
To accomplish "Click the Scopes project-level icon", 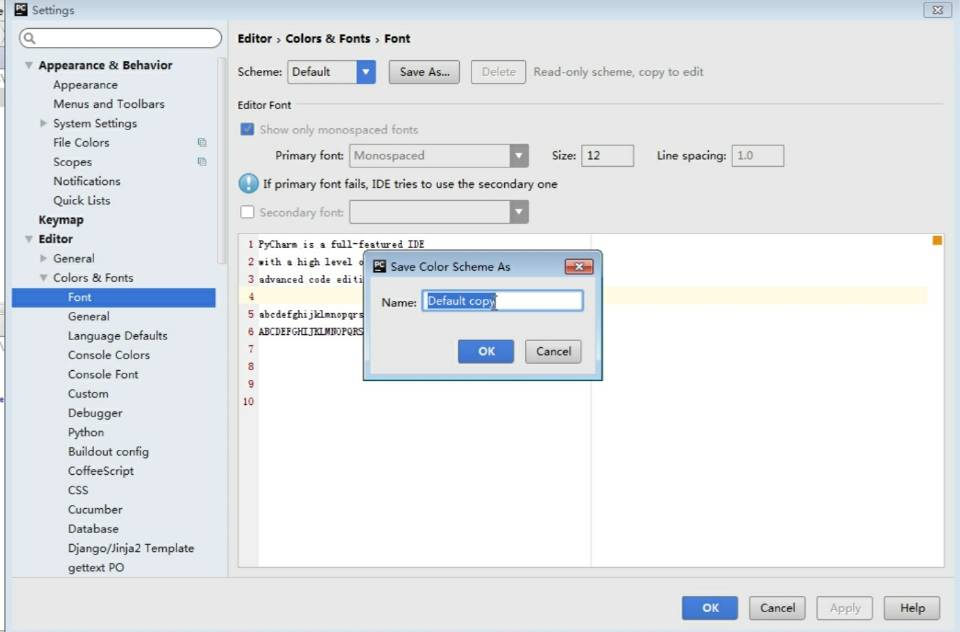I will coord(202,162).
